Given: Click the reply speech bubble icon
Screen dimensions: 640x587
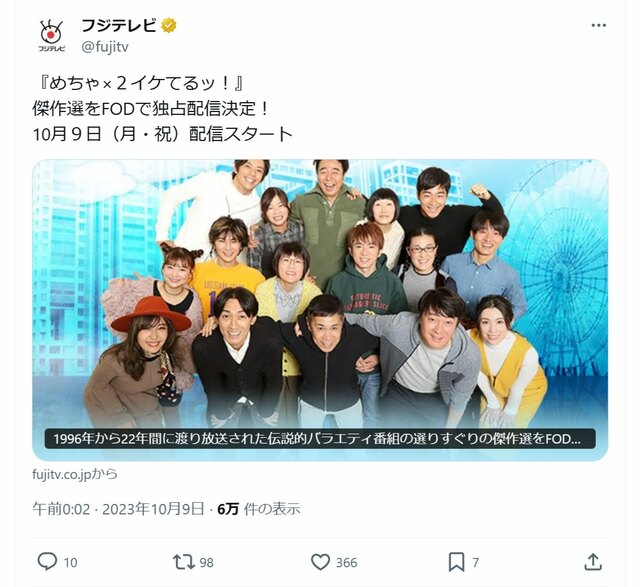Looking at the screenshot, I should click(x=47, y=562).
